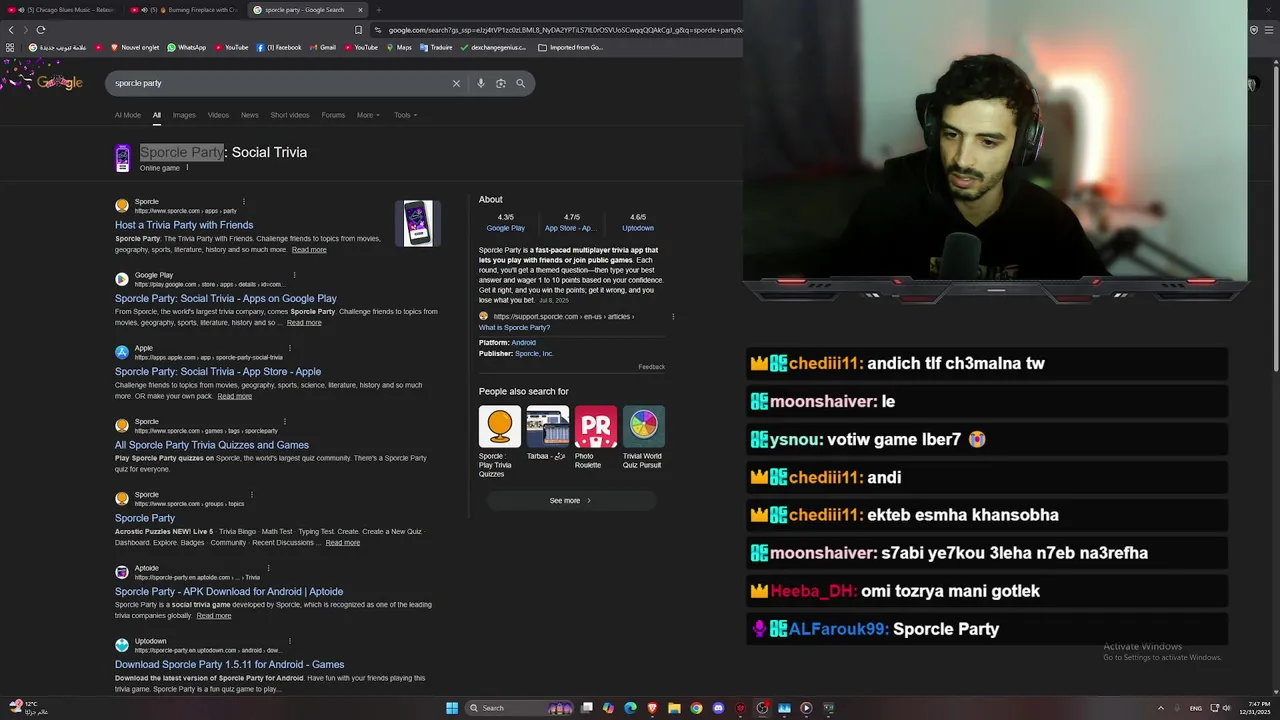Open Copilot from the taskbar
This screenshot has height=720, width=1280.
click(608, 708)
